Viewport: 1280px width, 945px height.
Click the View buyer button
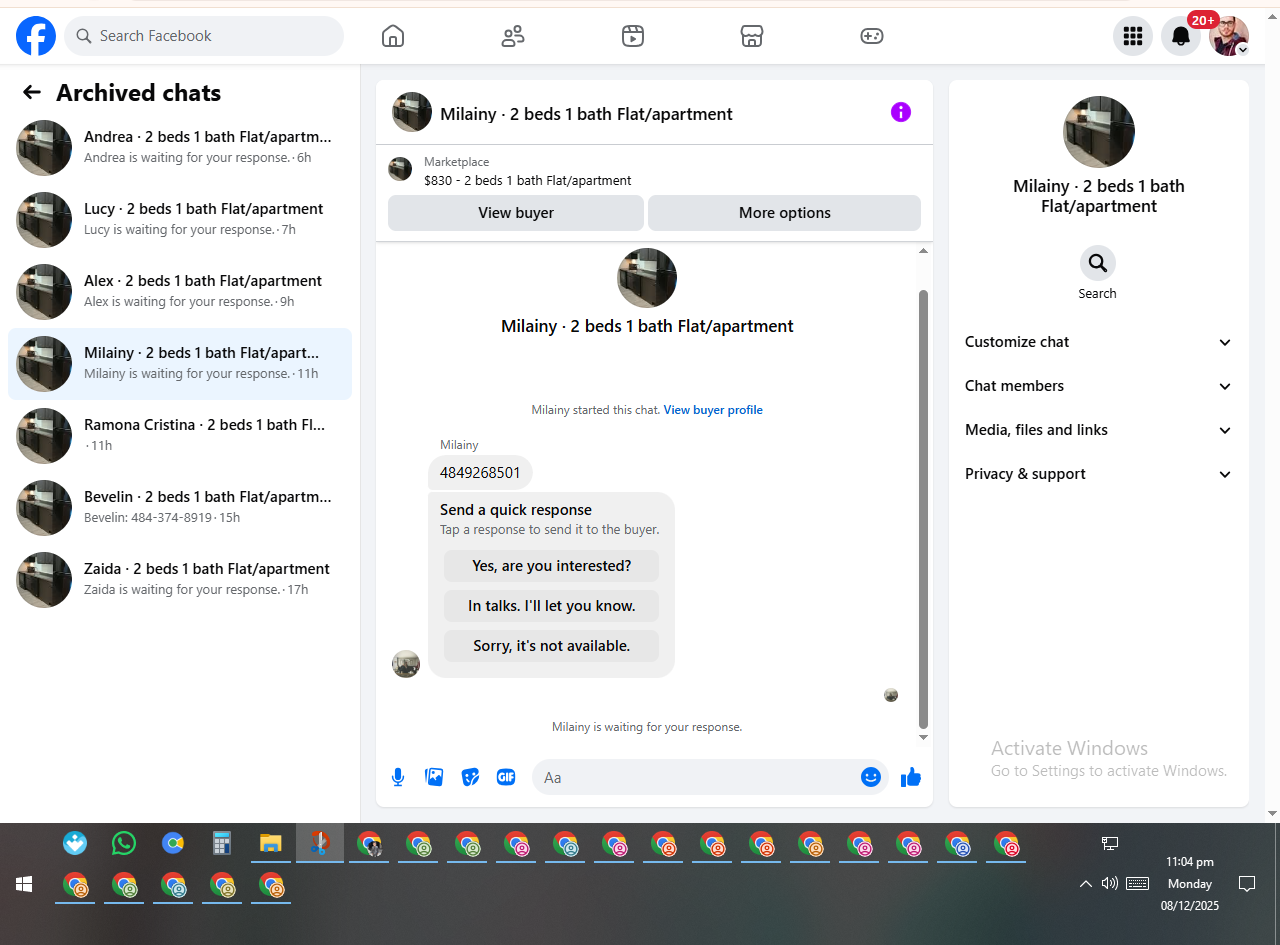pos(516,213)
